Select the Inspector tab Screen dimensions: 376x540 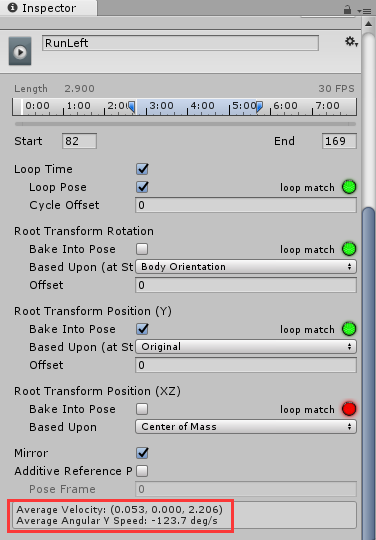point(48,8)
